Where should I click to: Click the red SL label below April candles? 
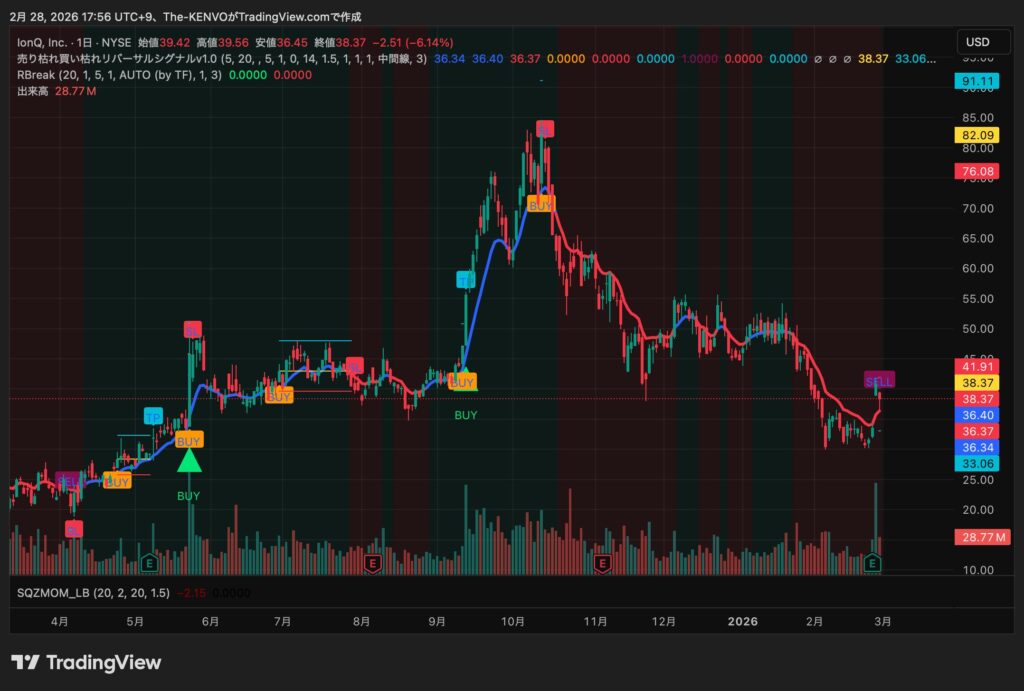pyautogui.click(x=74, y=529)
